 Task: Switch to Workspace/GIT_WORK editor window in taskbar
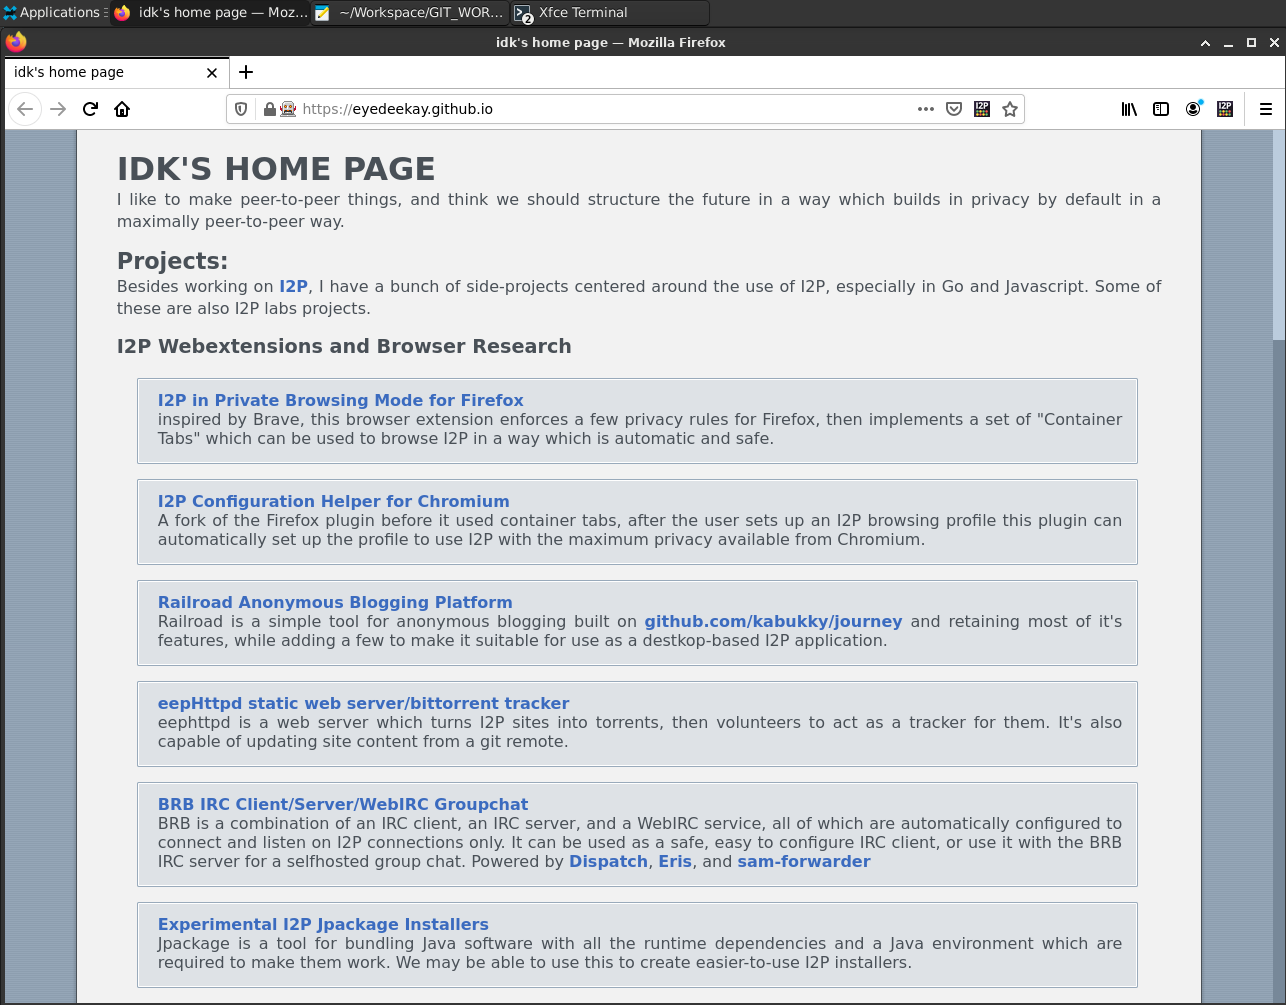(410, 13)
